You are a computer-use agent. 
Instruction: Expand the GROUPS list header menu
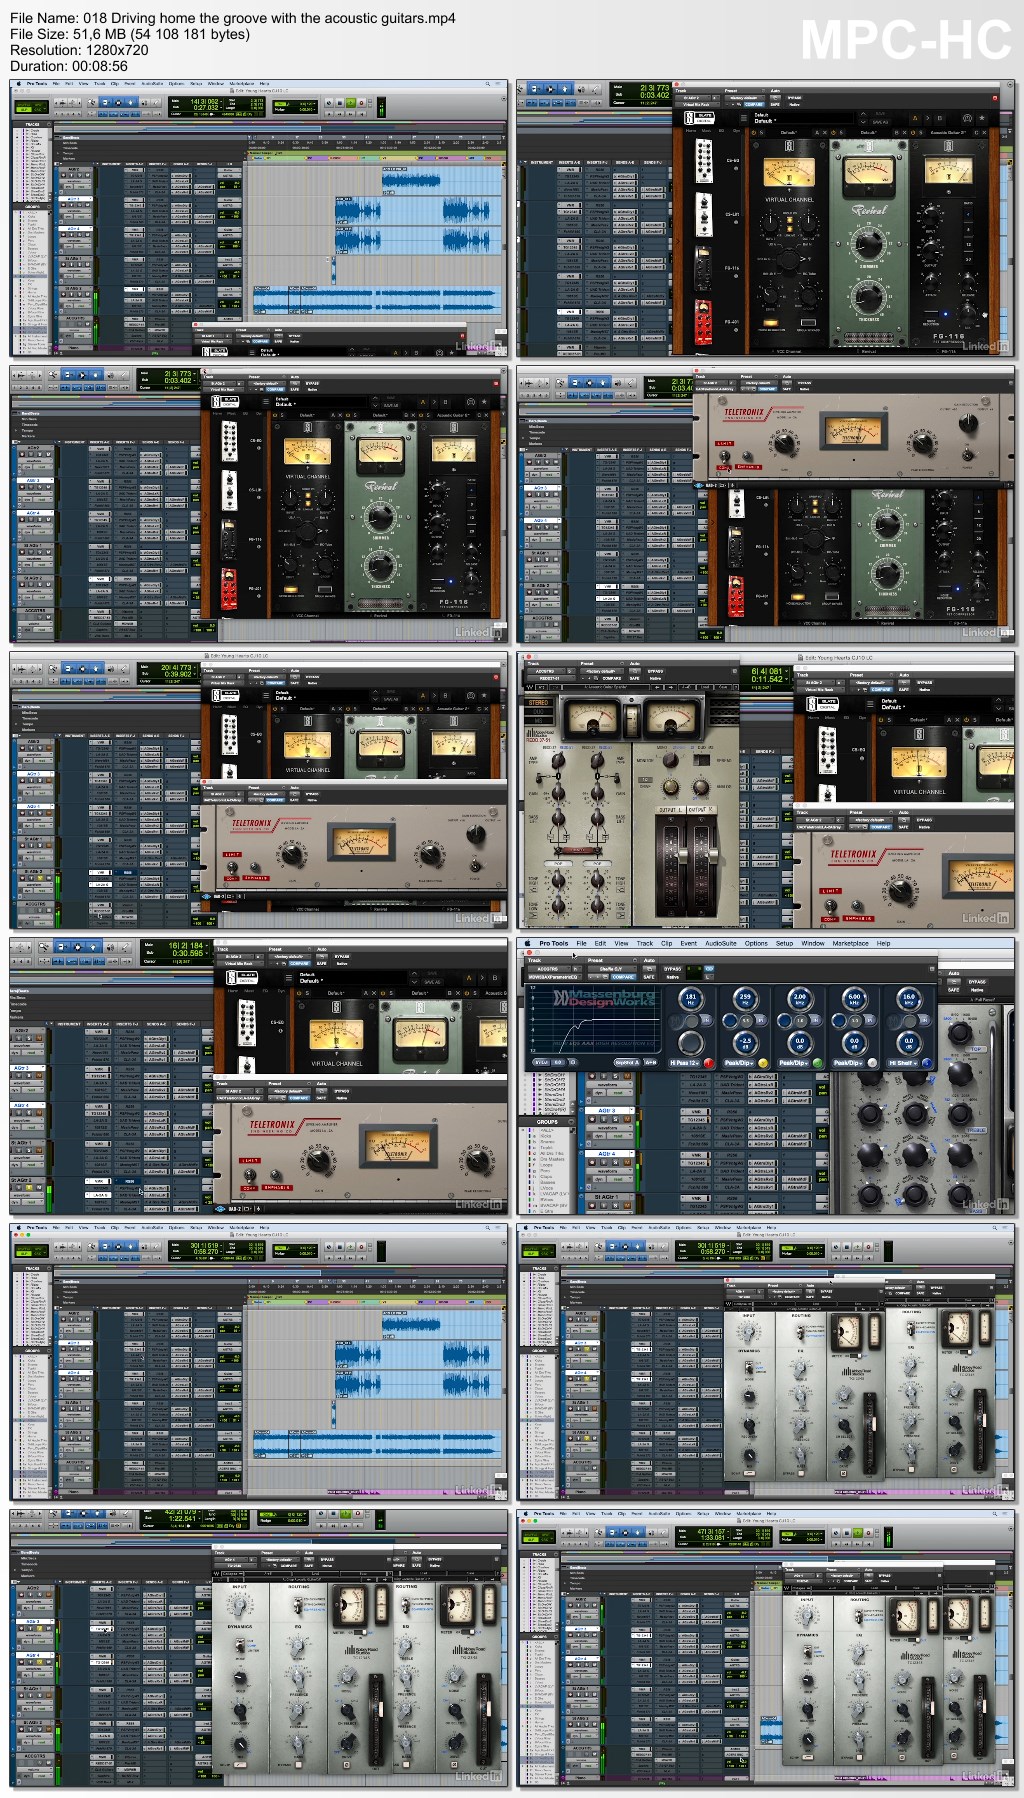pos(570,1122)
